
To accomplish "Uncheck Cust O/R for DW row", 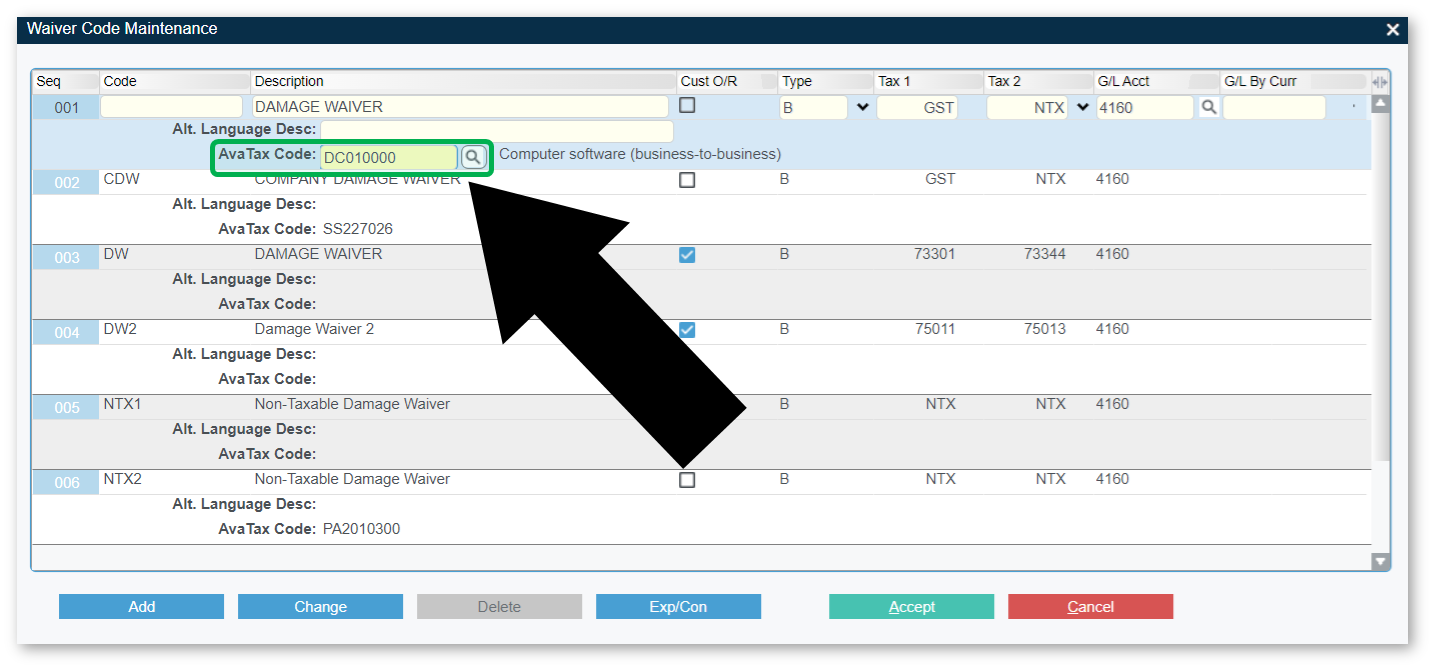I will [x=687, y=255].
